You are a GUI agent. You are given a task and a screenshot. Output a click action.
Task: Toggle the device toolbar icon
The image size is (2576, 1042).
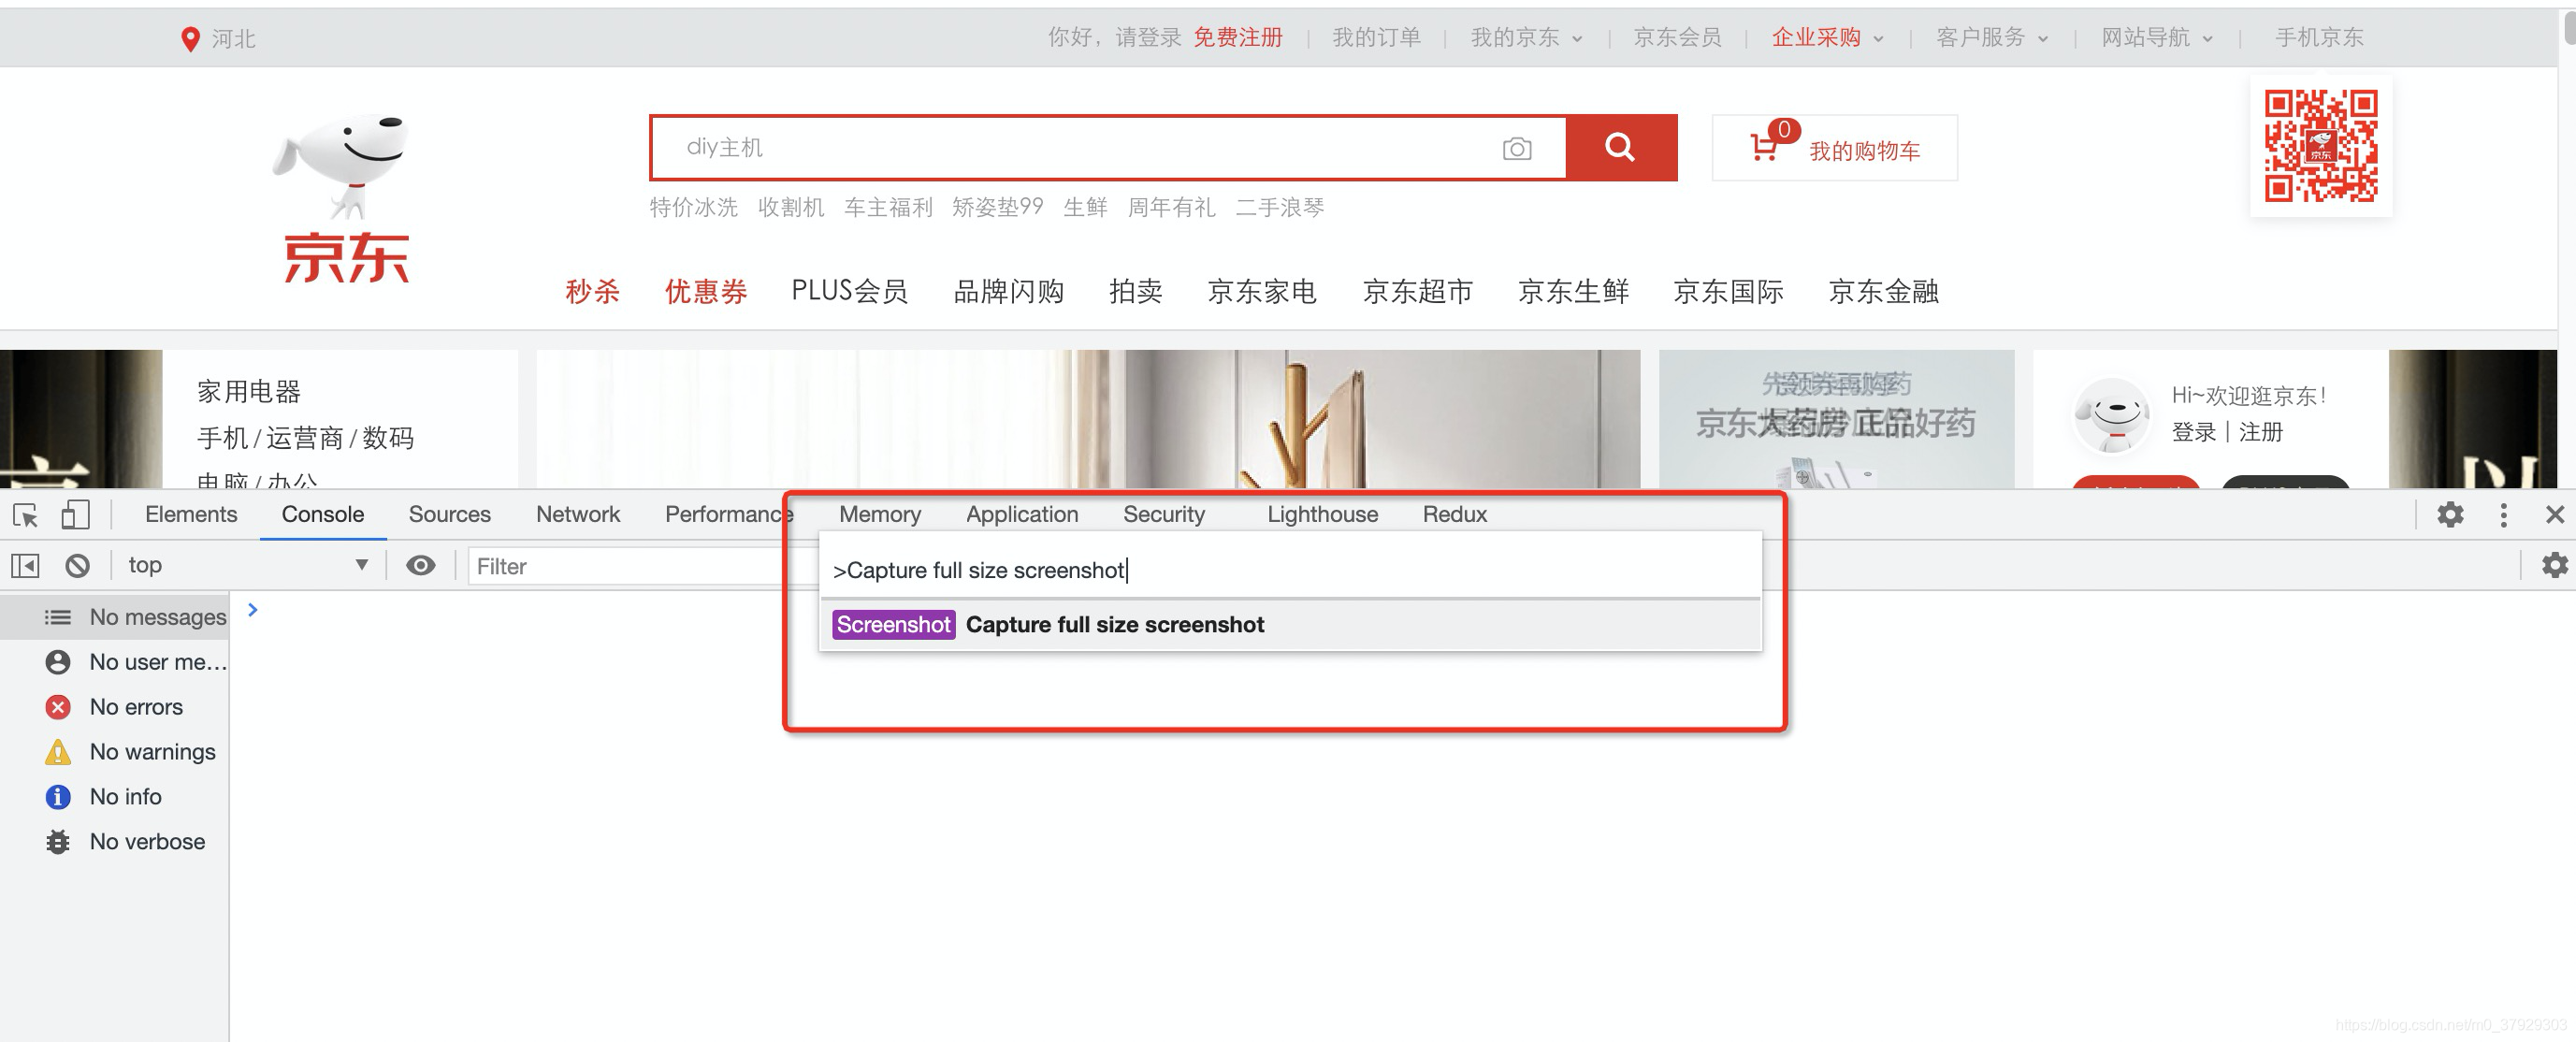75,515
